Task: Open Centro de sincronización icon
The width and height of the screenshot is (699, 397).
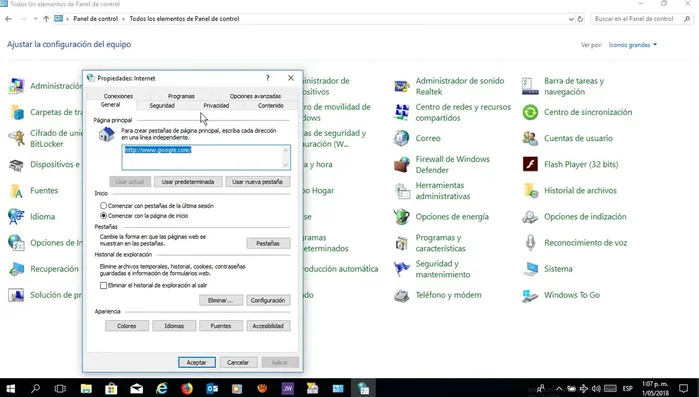Action: coord(530,112)
